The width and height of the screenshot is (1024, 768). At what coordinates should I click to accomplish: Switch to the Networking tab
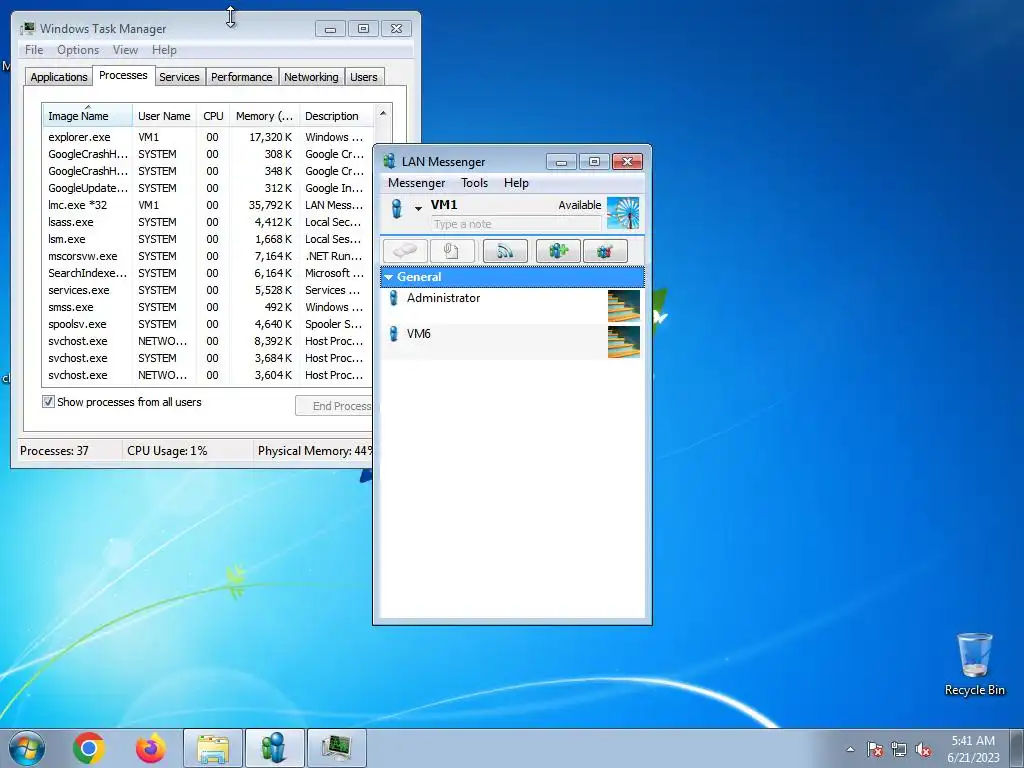coord(311,77)
